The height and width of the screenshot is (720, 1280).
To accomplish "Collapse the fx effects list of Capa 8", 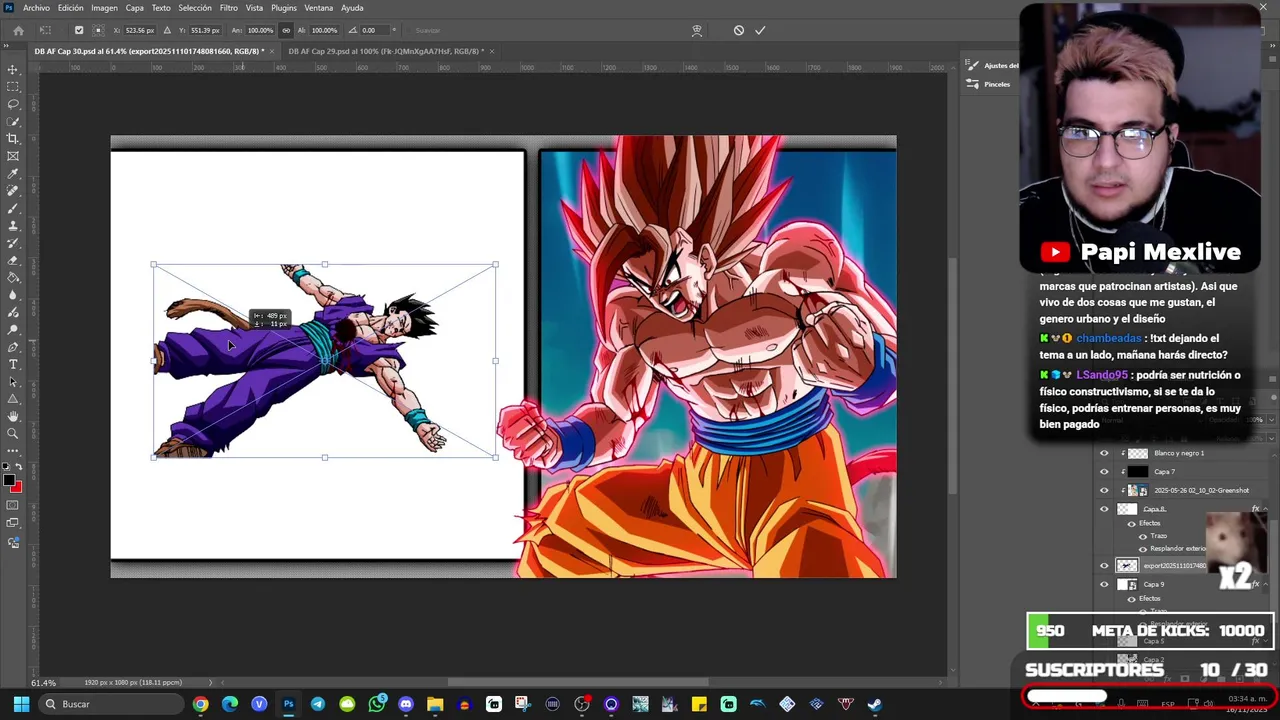I will pos(1266,509).
